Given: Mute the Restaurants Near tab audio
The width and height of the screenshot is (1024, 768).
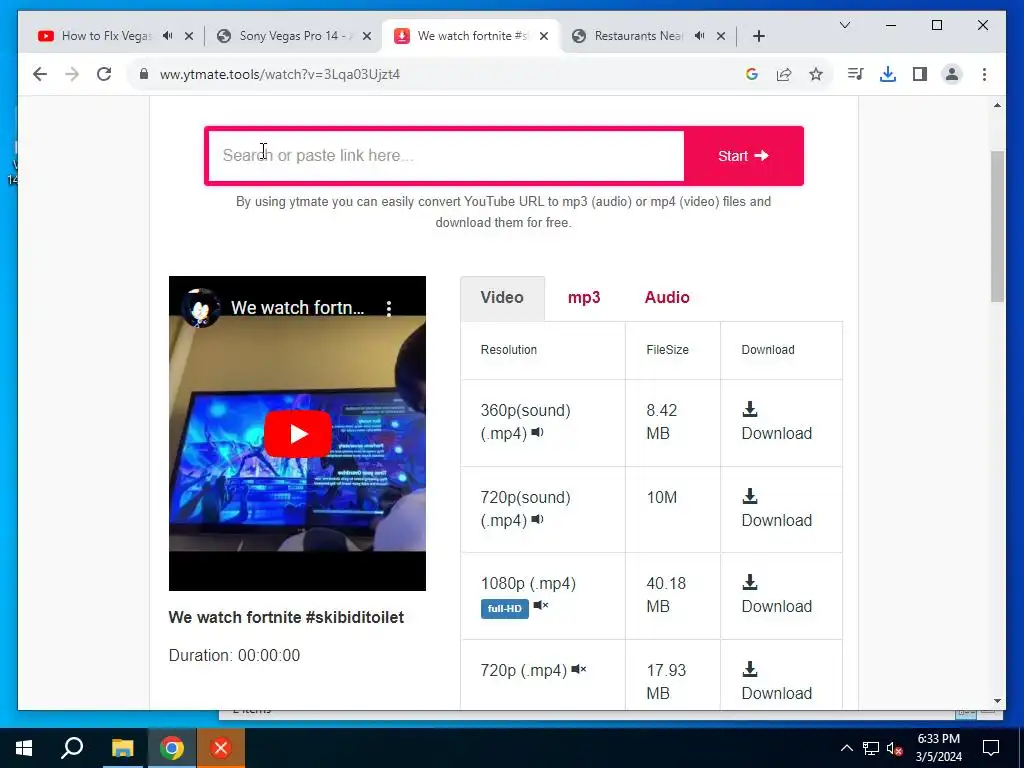Looking at the screenshot, I should pos(699,36).
